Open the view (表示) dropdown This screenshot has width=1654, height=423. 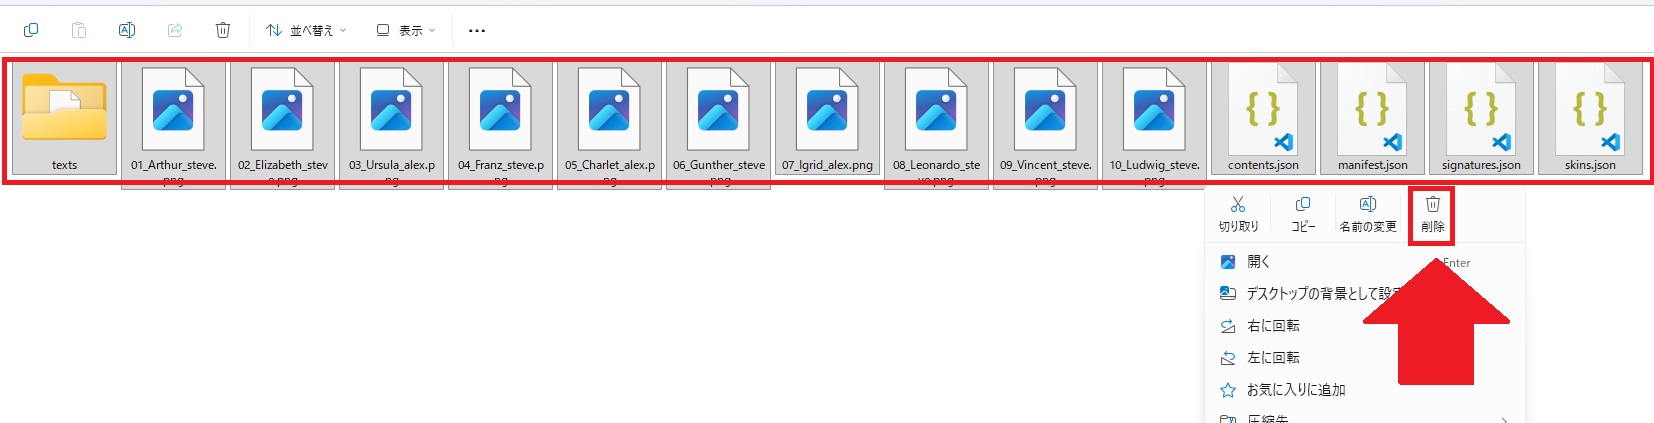[x=406, y=30]
